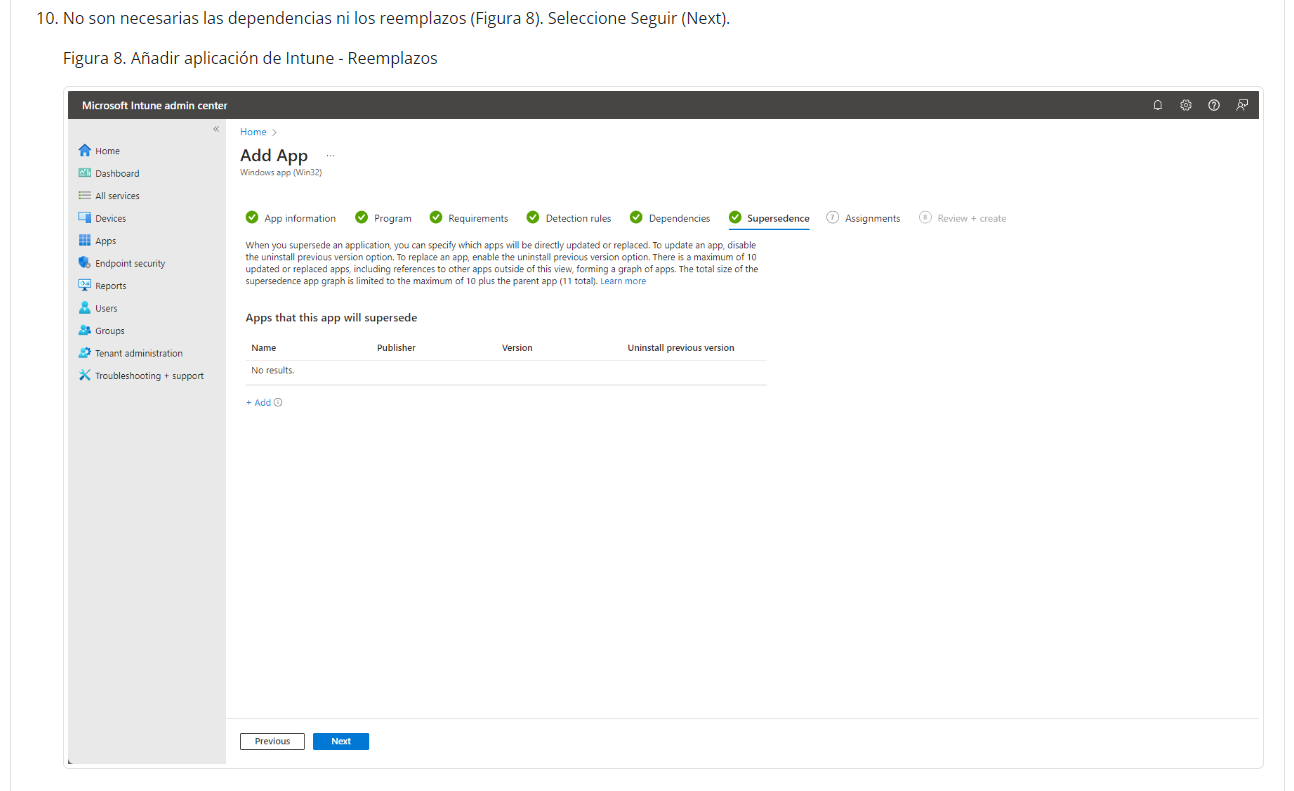1294x791 pixels.
Task: Open Dashboard from the sidebar
Action: pyautogui.click(x=109, y=174)
